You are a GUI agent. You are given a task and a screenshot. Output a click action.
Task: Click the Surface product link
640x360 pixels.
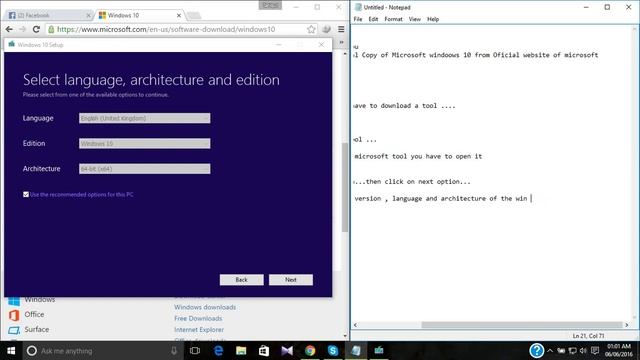tap(37, 329)
